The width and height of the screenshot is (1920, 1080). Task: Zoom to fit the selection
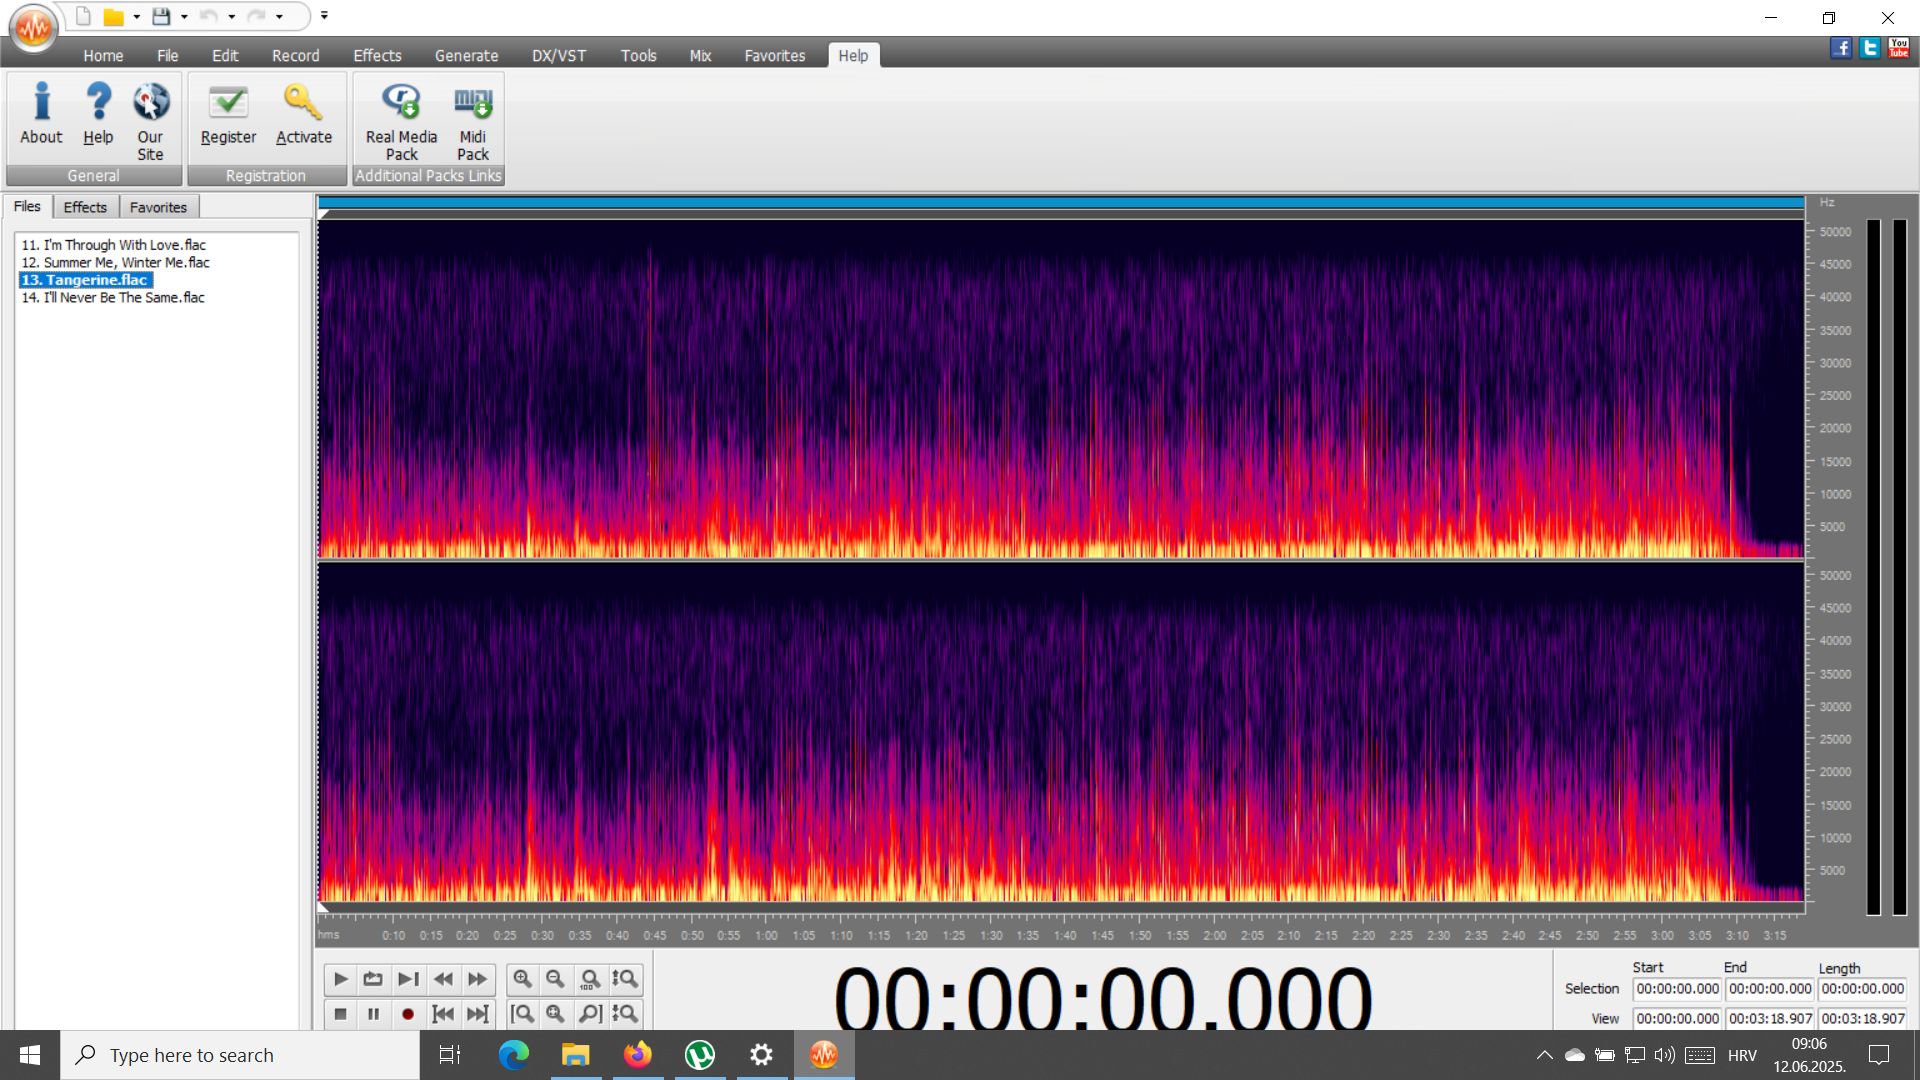point(555,1014)
